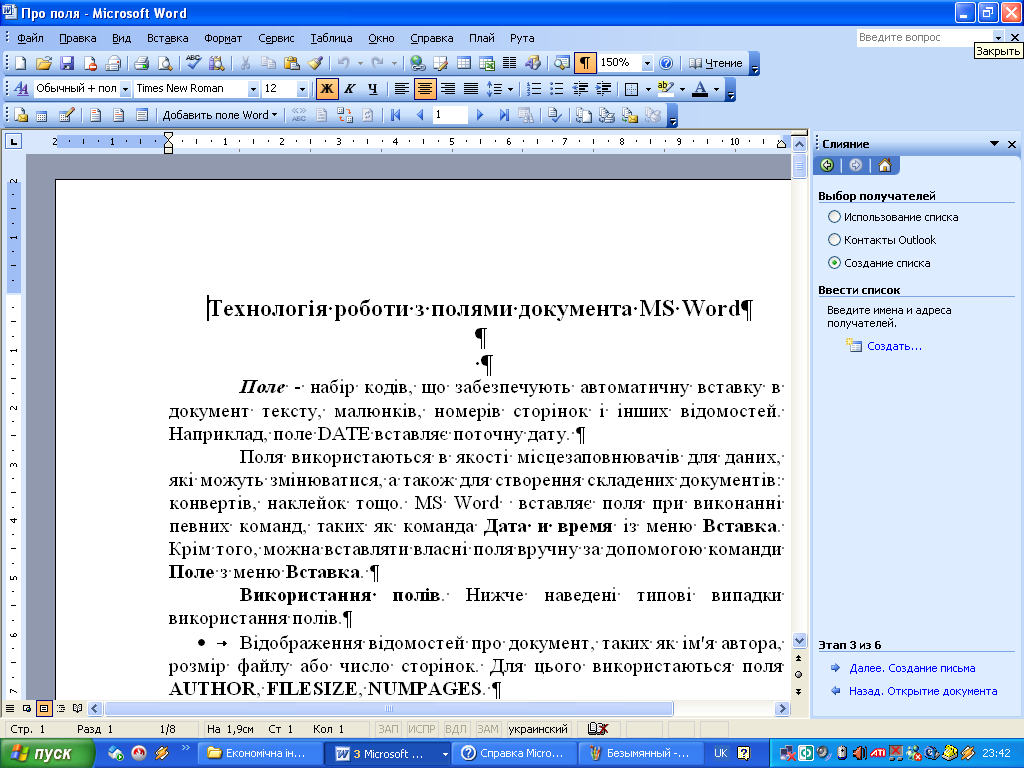Image resolution: width=1024 pixels, height=768 pixels.
Task: Select Создание списка radio option
Action: point(834,263)
